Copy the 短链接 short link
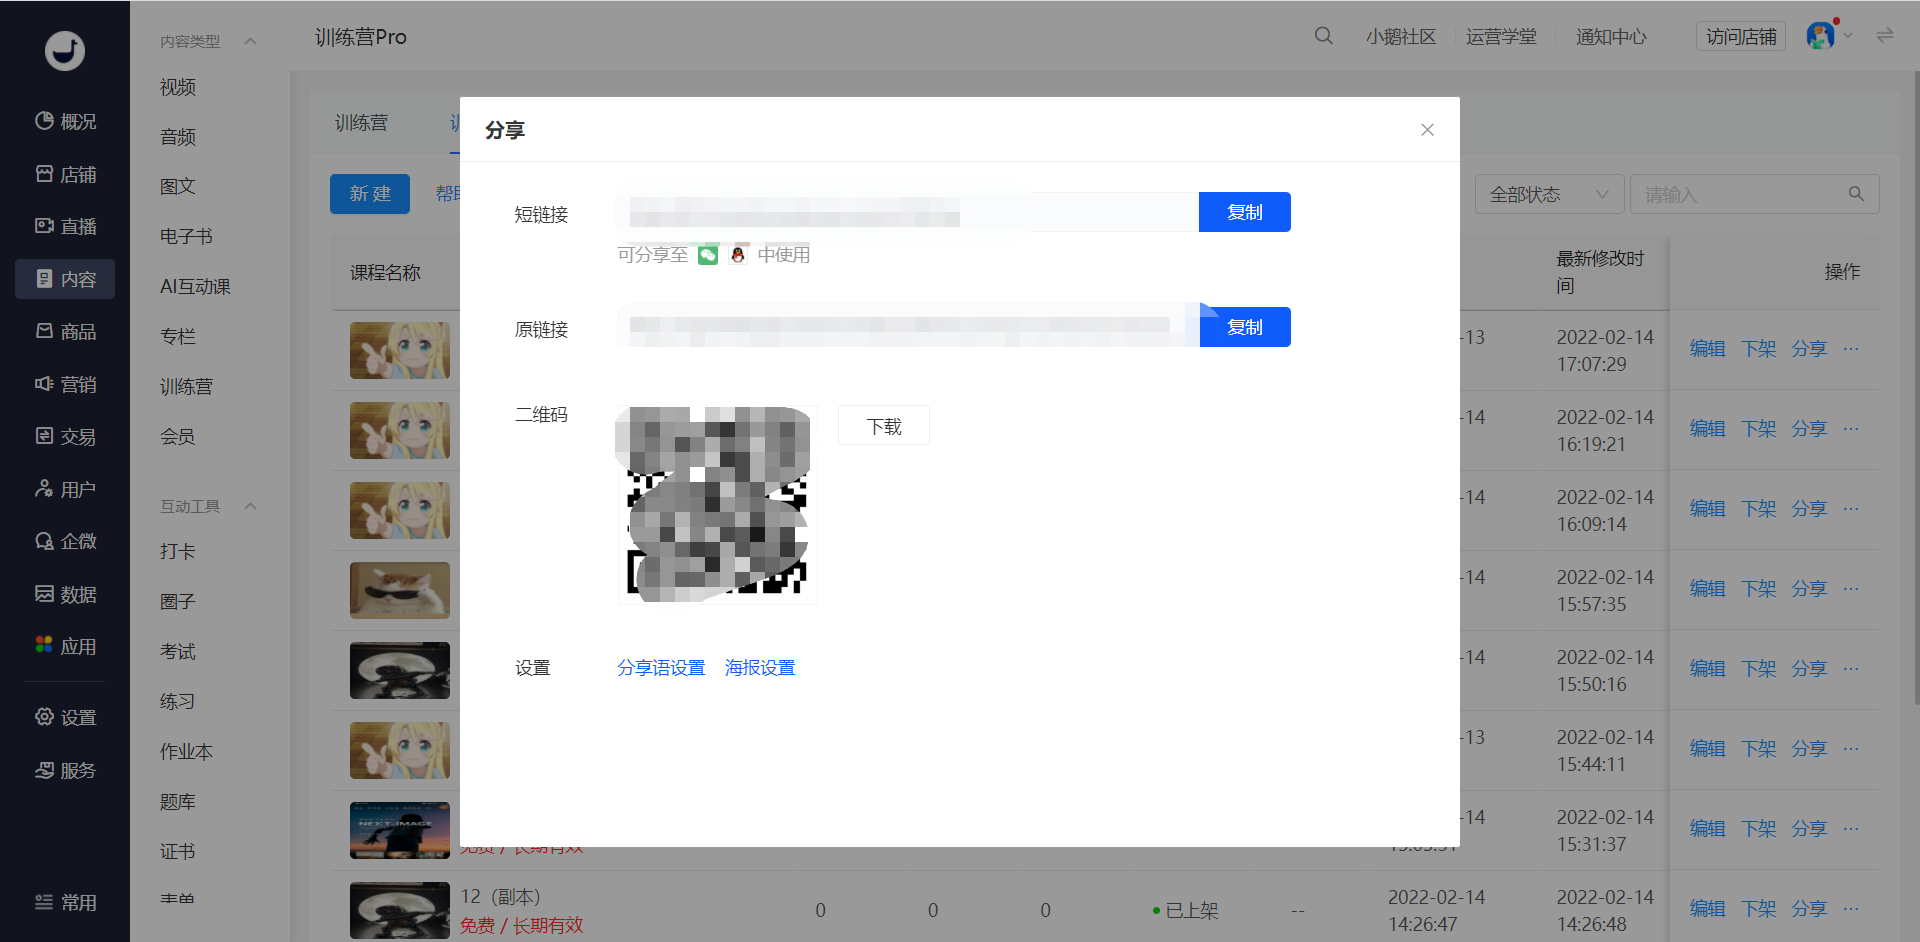This screenshot has width=1920, height=942. click(x=1245, y=212)
